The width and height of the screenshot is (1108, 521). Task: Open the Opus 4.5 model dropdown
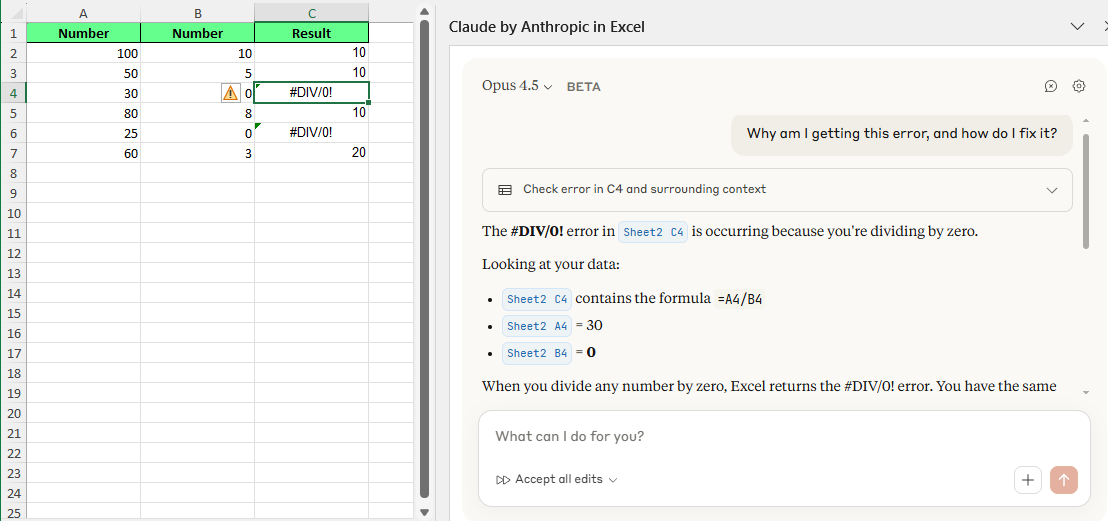pyautogui.click(x=517, y=86)
